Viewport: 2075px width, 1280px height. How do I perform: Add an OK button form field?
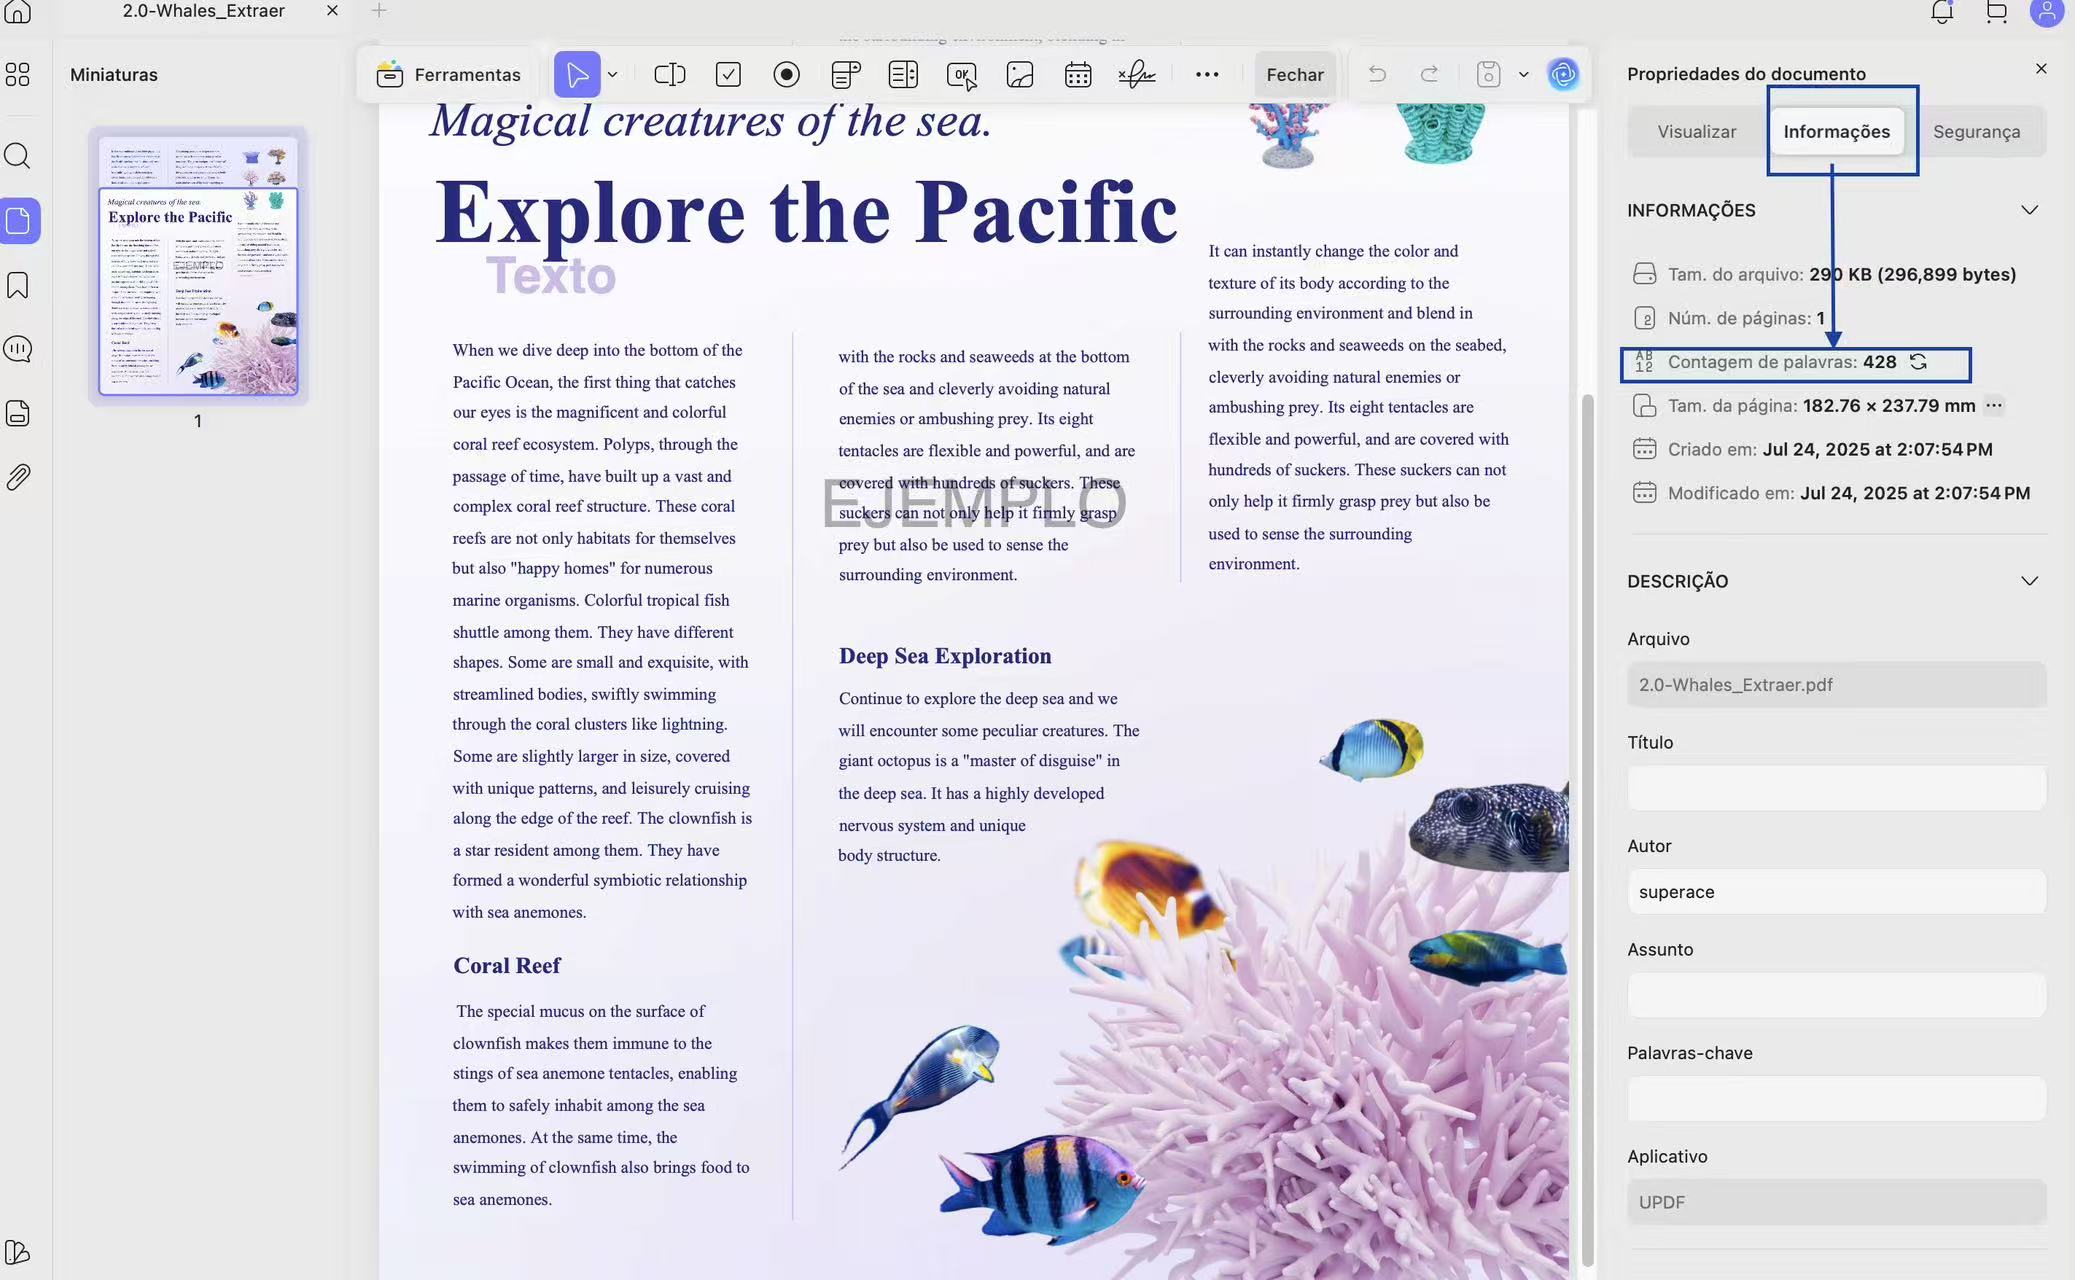(x=961, y=75)
